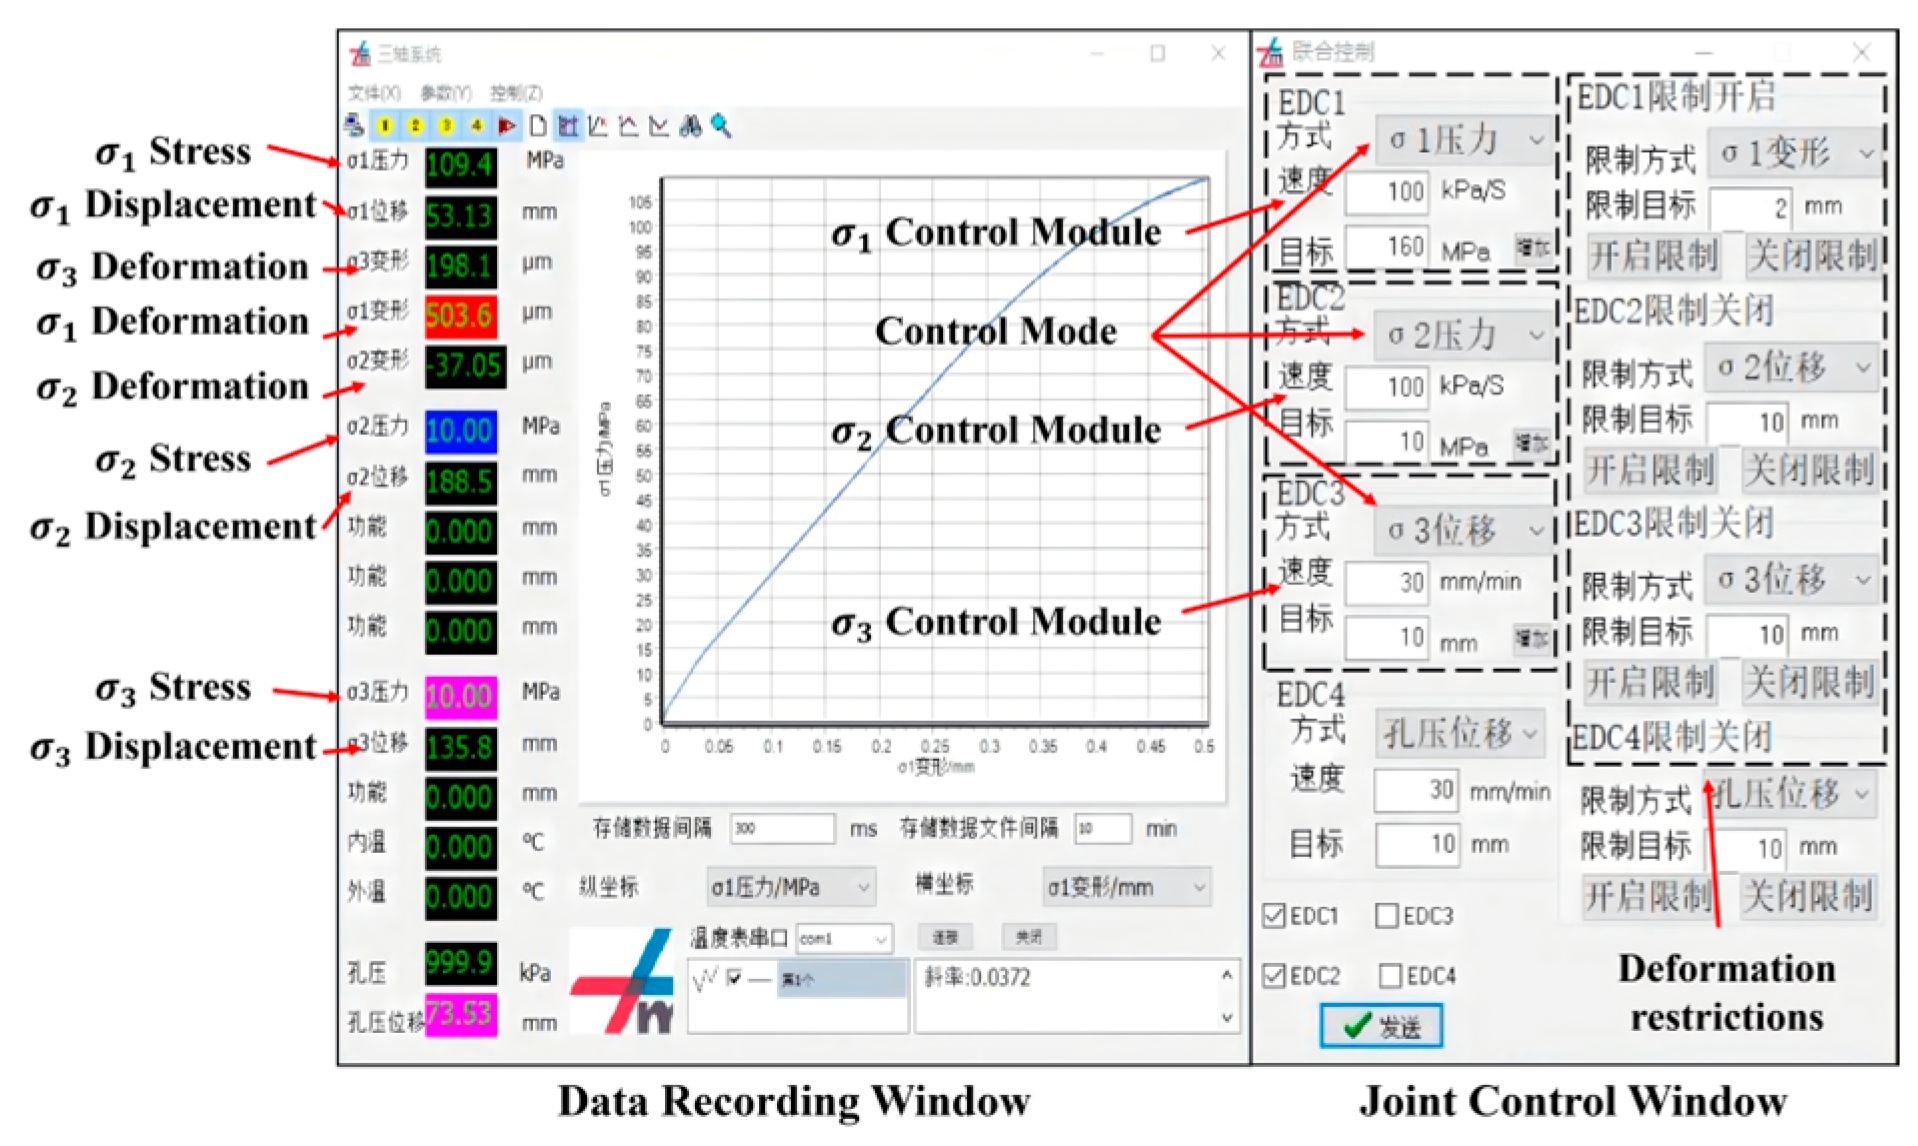
Task: Click the 三轴系统 window title icon
Action: click(360, 53)
